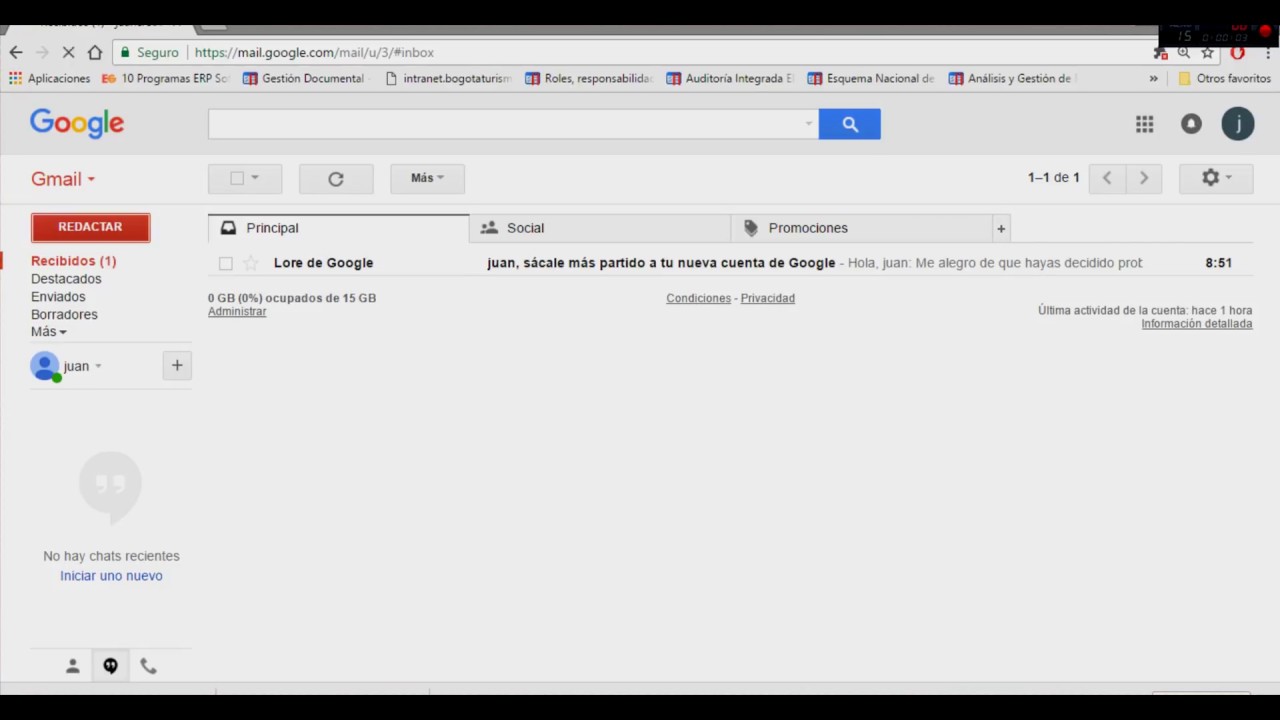Click into the Gmail search field
Viewport: 1280px width, 720px height.
click(x=505, y=124)
